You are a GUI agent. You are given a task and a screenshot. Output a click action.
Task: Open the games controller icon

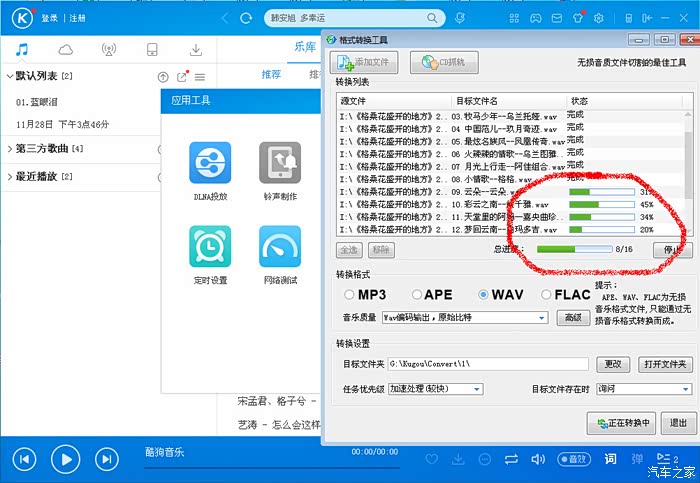click(x=536, y=18)
